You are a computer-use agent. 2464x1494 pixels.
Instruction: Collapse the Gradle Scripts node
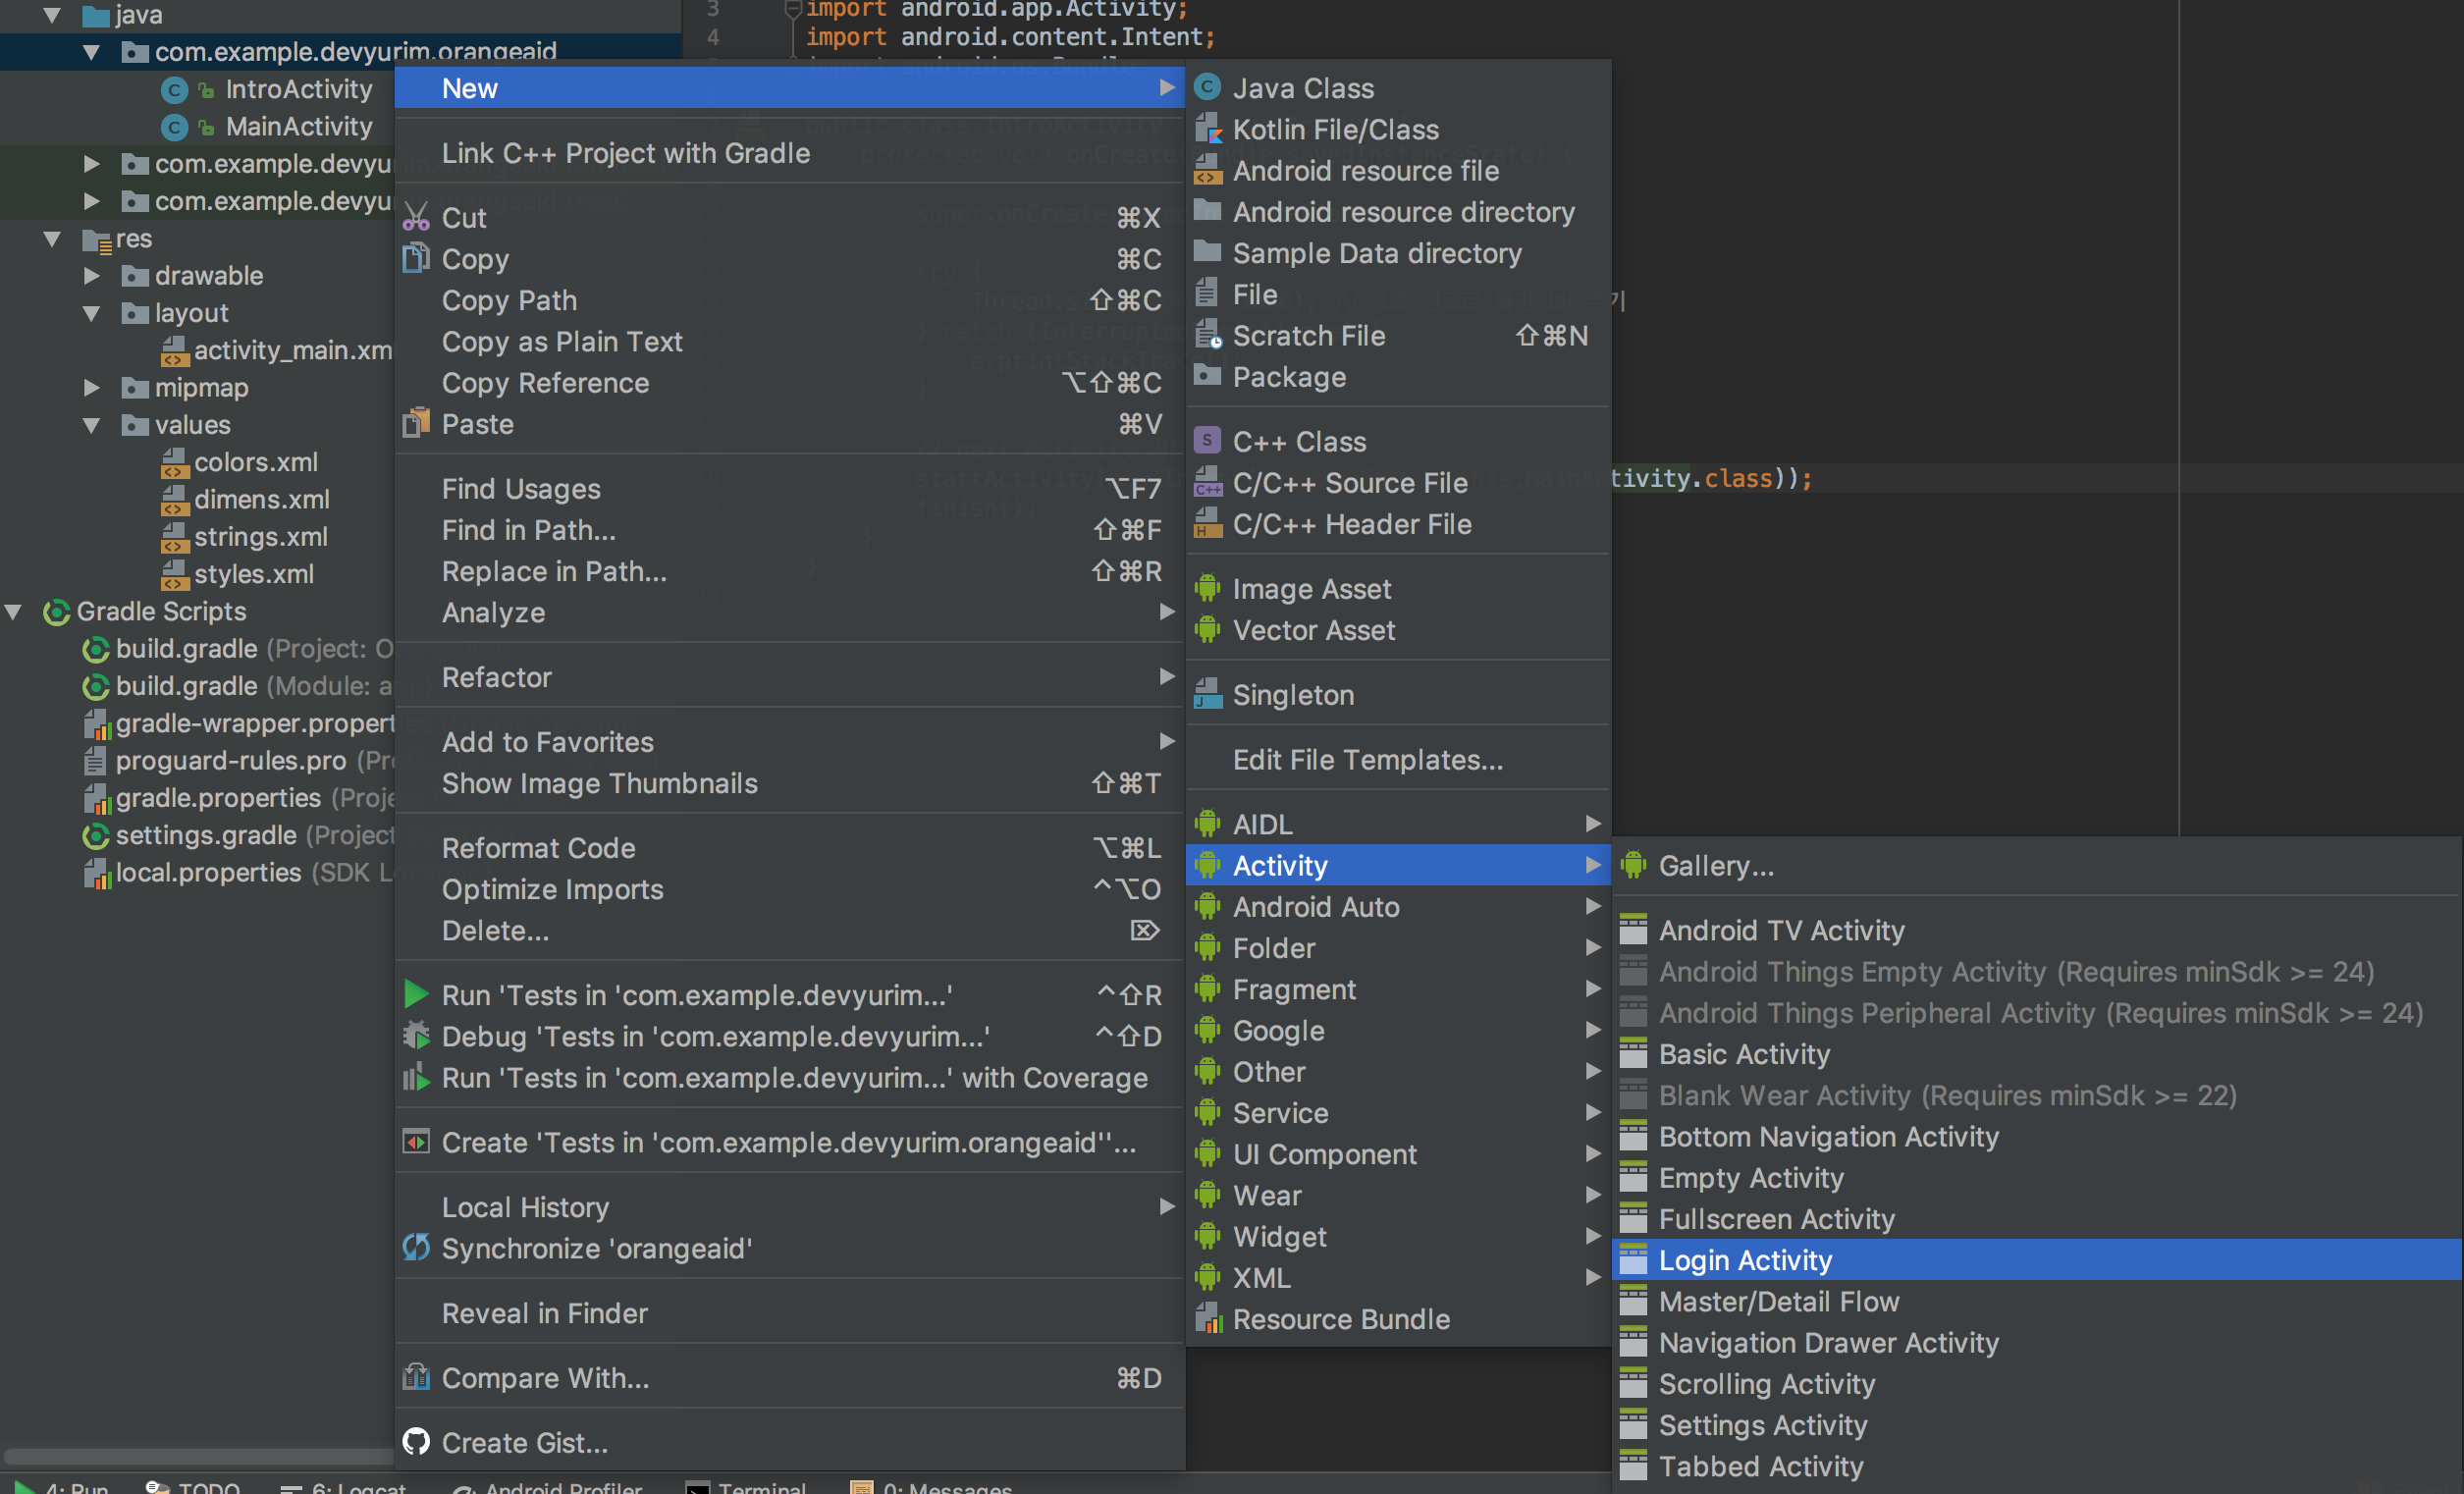pos(13,611)
